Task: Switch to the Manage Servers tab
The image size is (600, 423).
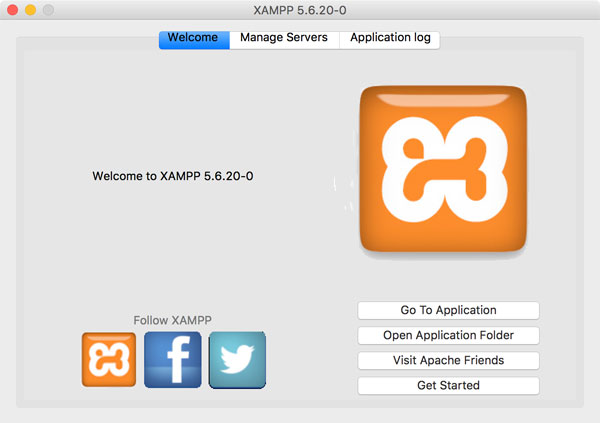Action: (x=284, y=40)
